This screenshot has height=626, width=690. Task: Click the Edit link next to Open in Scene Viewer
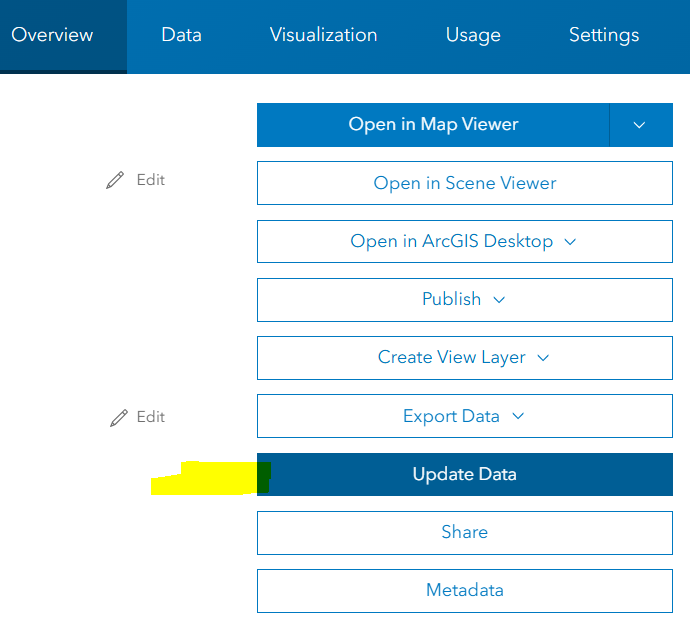click(151, 180)
